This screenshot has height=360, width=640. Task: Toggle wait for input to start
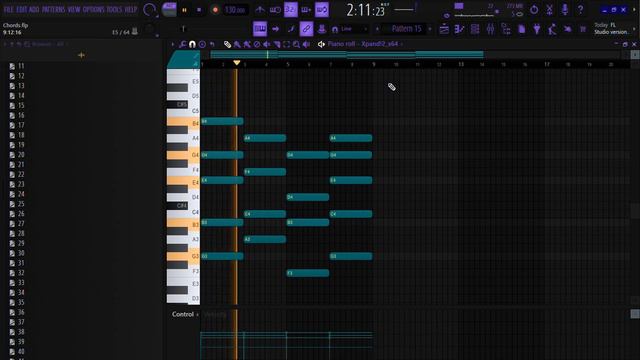tap(275, 10)
